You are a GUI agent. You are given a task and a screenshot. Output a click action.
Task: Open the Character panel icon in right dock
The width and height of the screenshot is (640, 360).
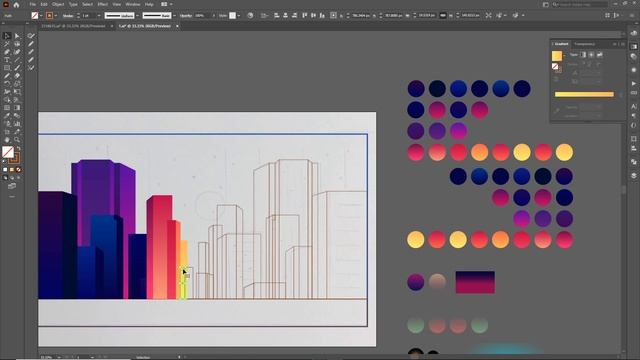[633, 106]
